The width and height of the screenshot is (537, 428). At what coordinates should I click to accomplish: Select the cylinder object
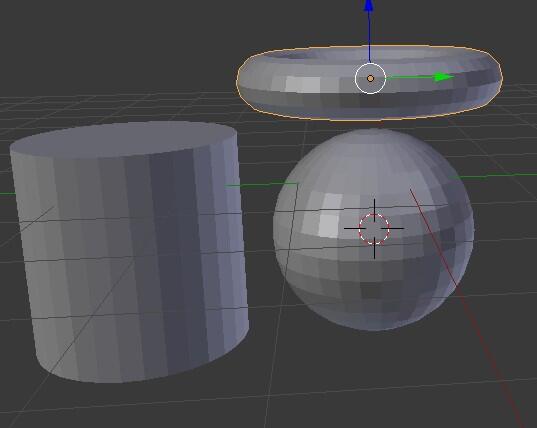tap(128, 252)
